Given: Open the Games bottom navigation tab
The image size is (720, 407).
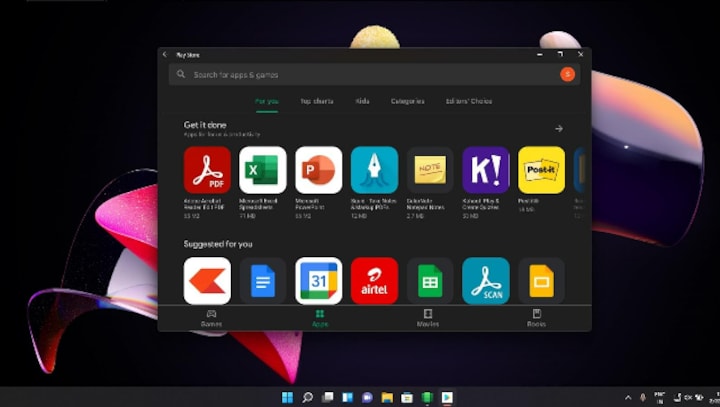Looking at the screenshot, I should pos(211,318).
